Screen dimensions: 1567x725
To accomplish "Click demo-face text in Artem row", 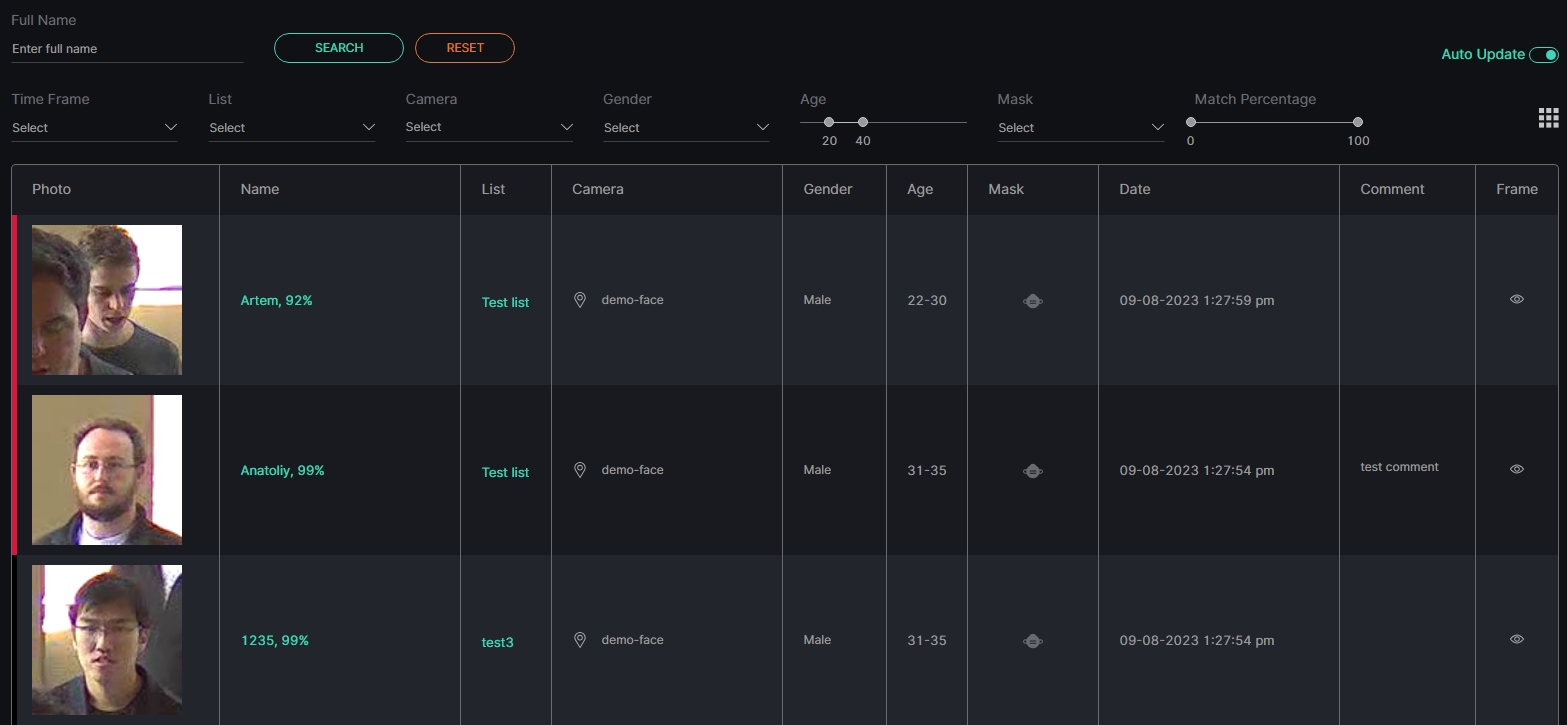I will pos(632,300).
